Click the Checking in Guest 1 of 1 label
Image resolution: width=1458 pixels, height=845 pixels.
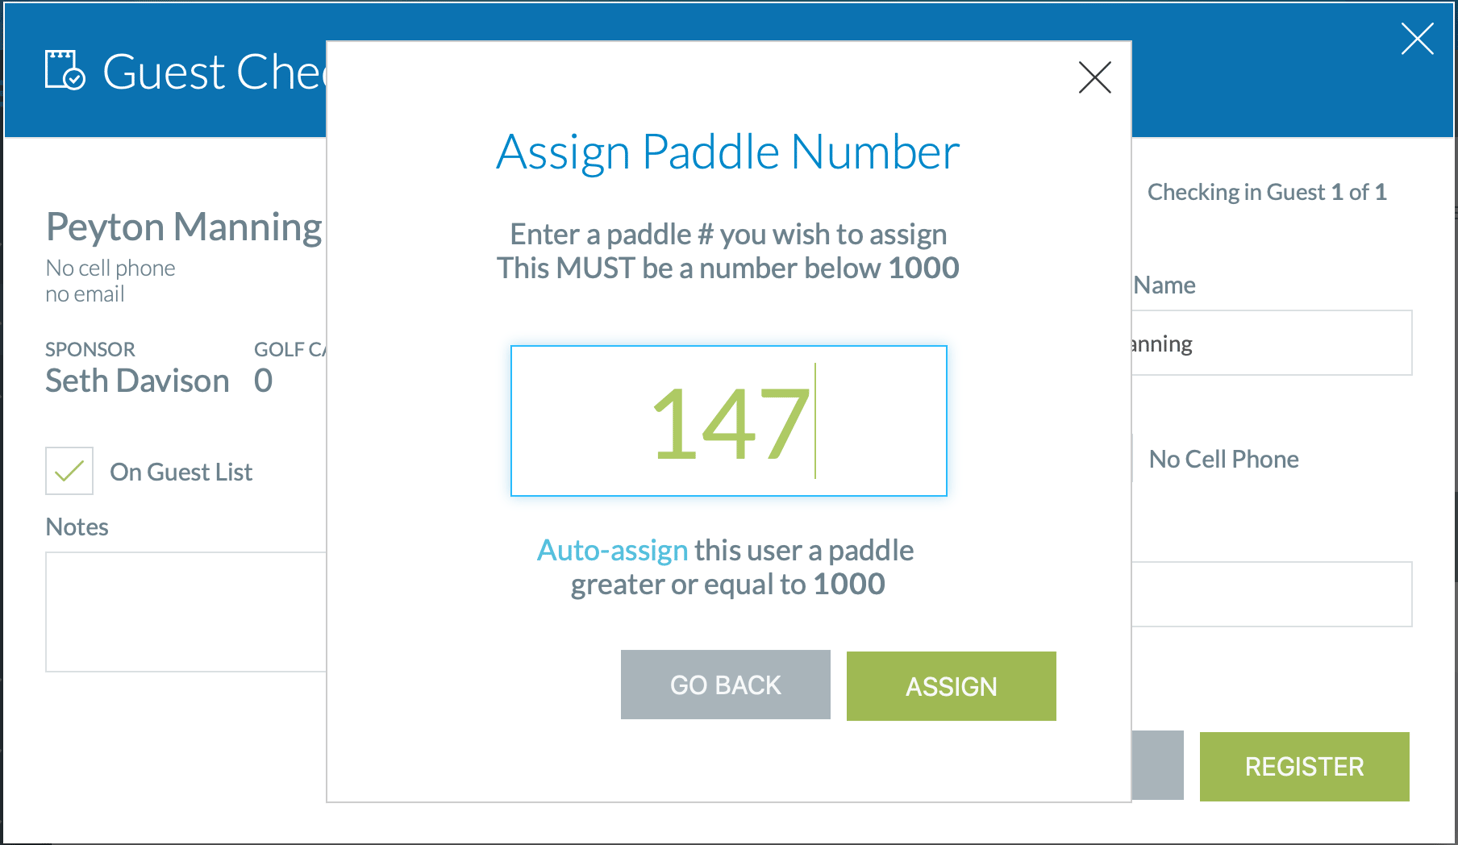pos(1266,191)
